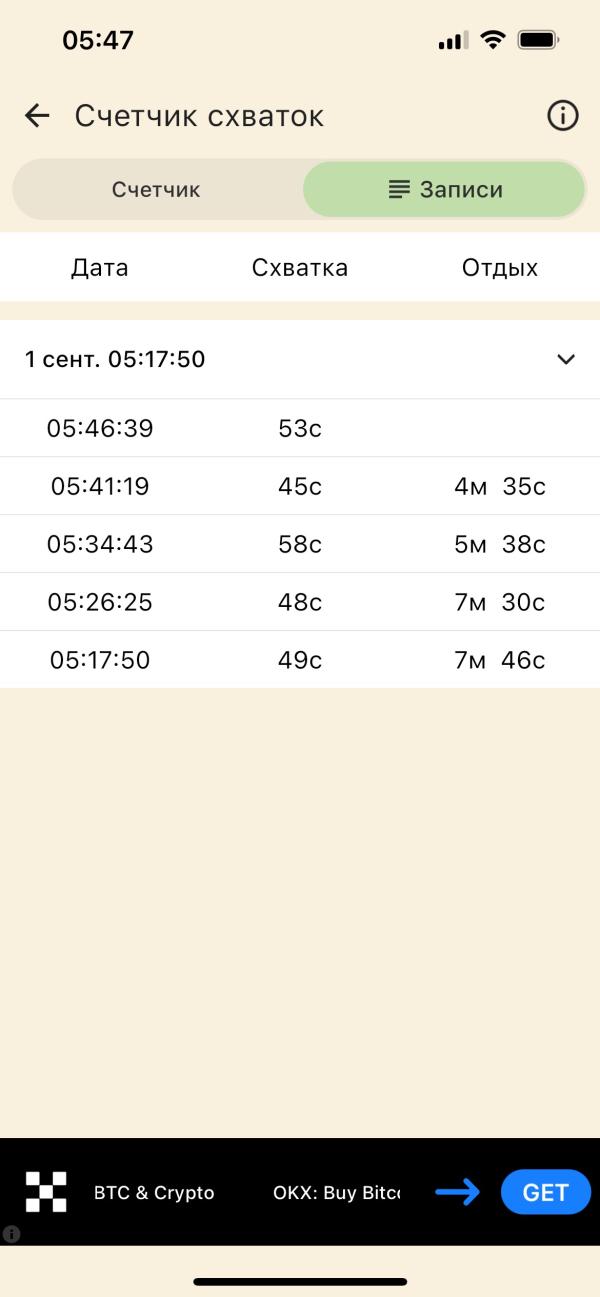Switch to the Счетчик tab
600x1297 pixels.
click(156, 189)
